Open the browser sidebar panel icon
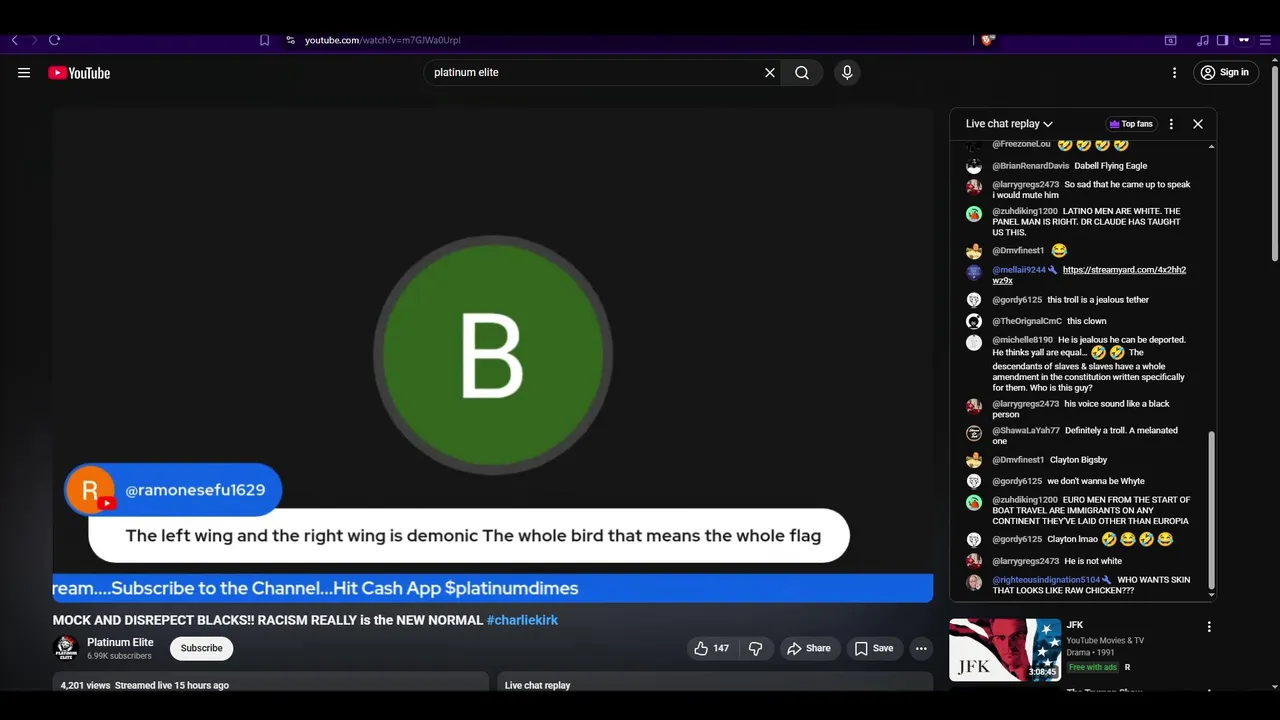The width and height of the screenshot is (1280, 720). 1222,40
